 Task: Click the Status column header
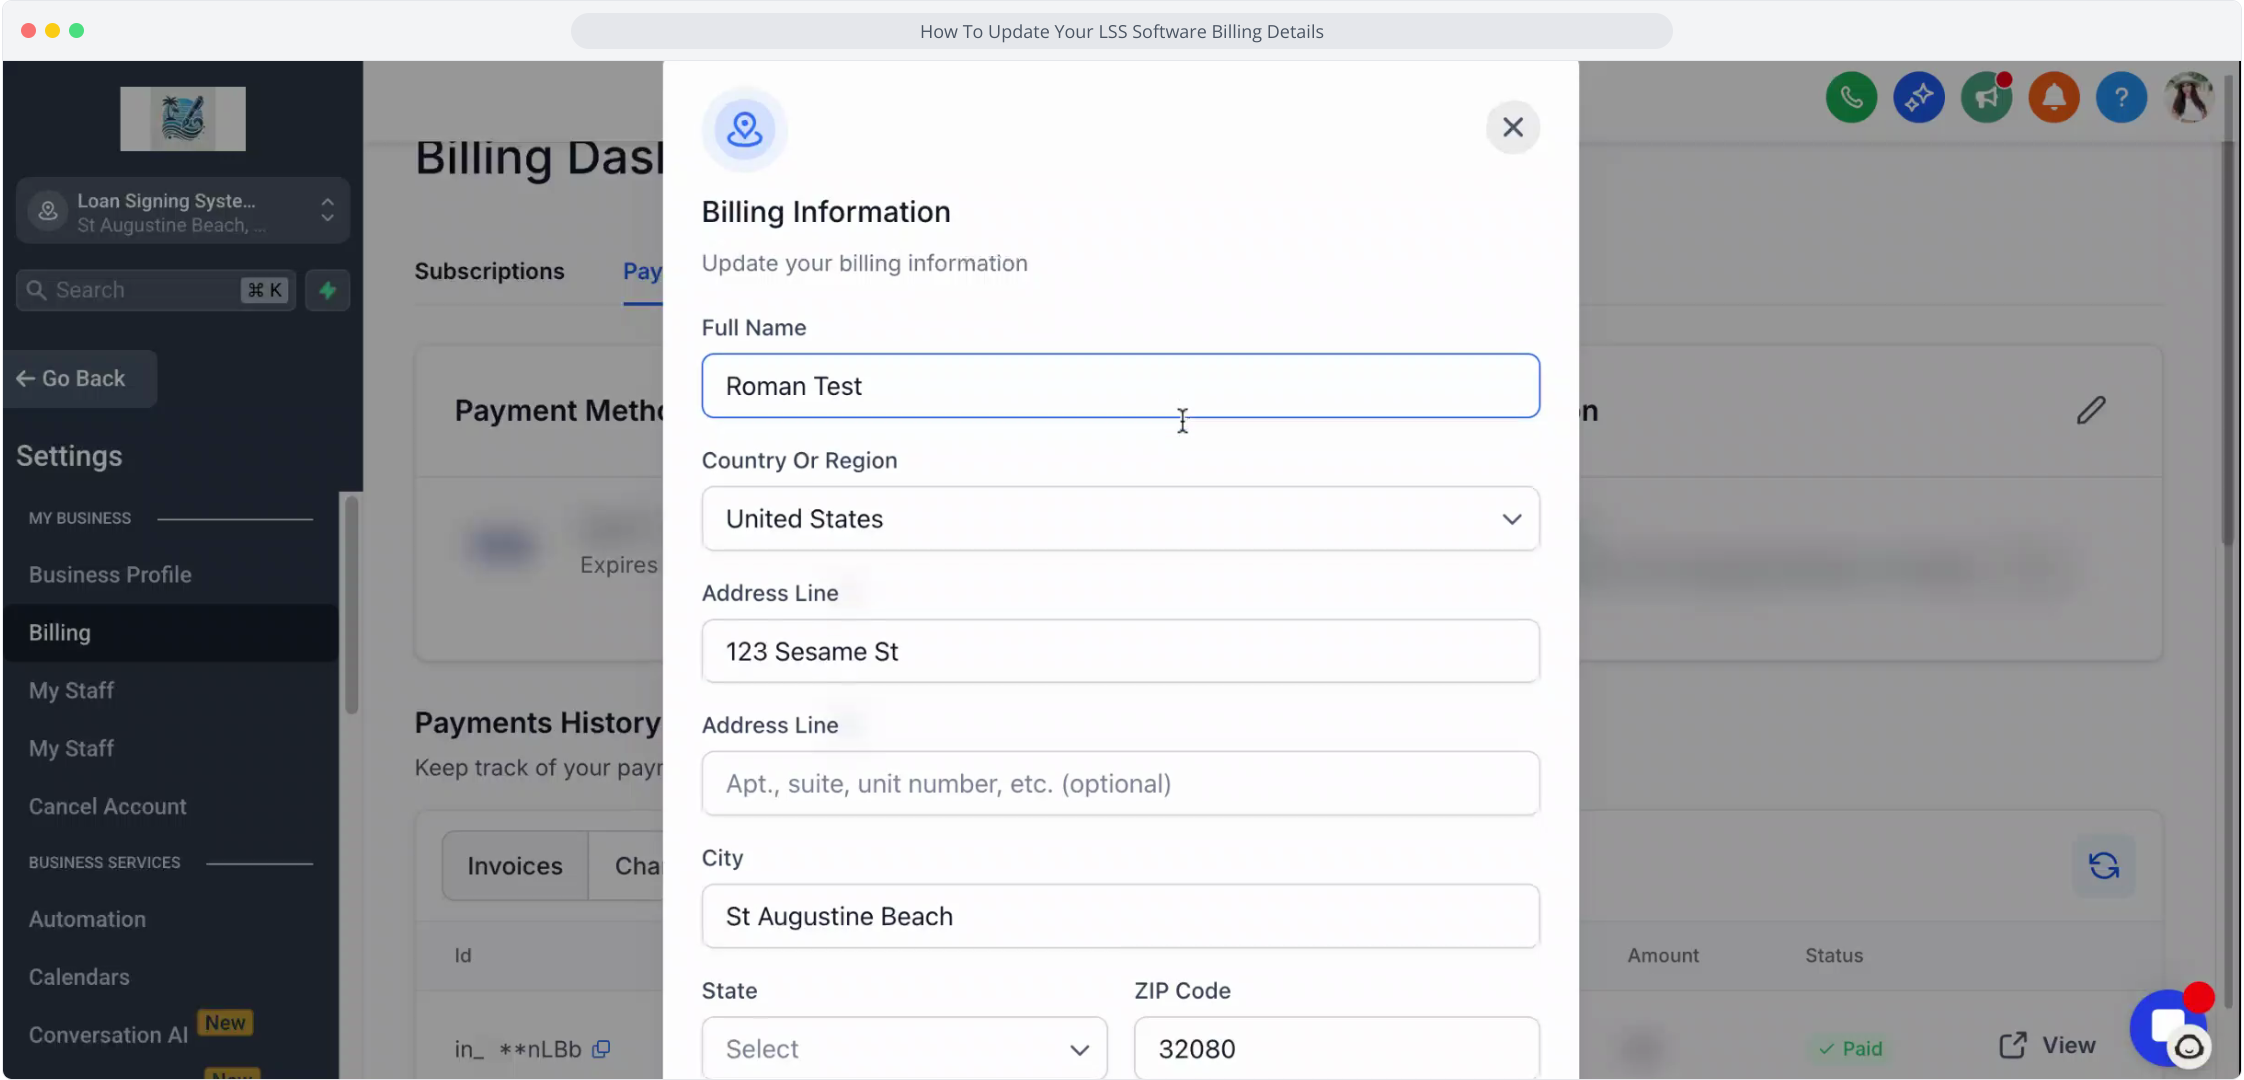point(1834,956)
